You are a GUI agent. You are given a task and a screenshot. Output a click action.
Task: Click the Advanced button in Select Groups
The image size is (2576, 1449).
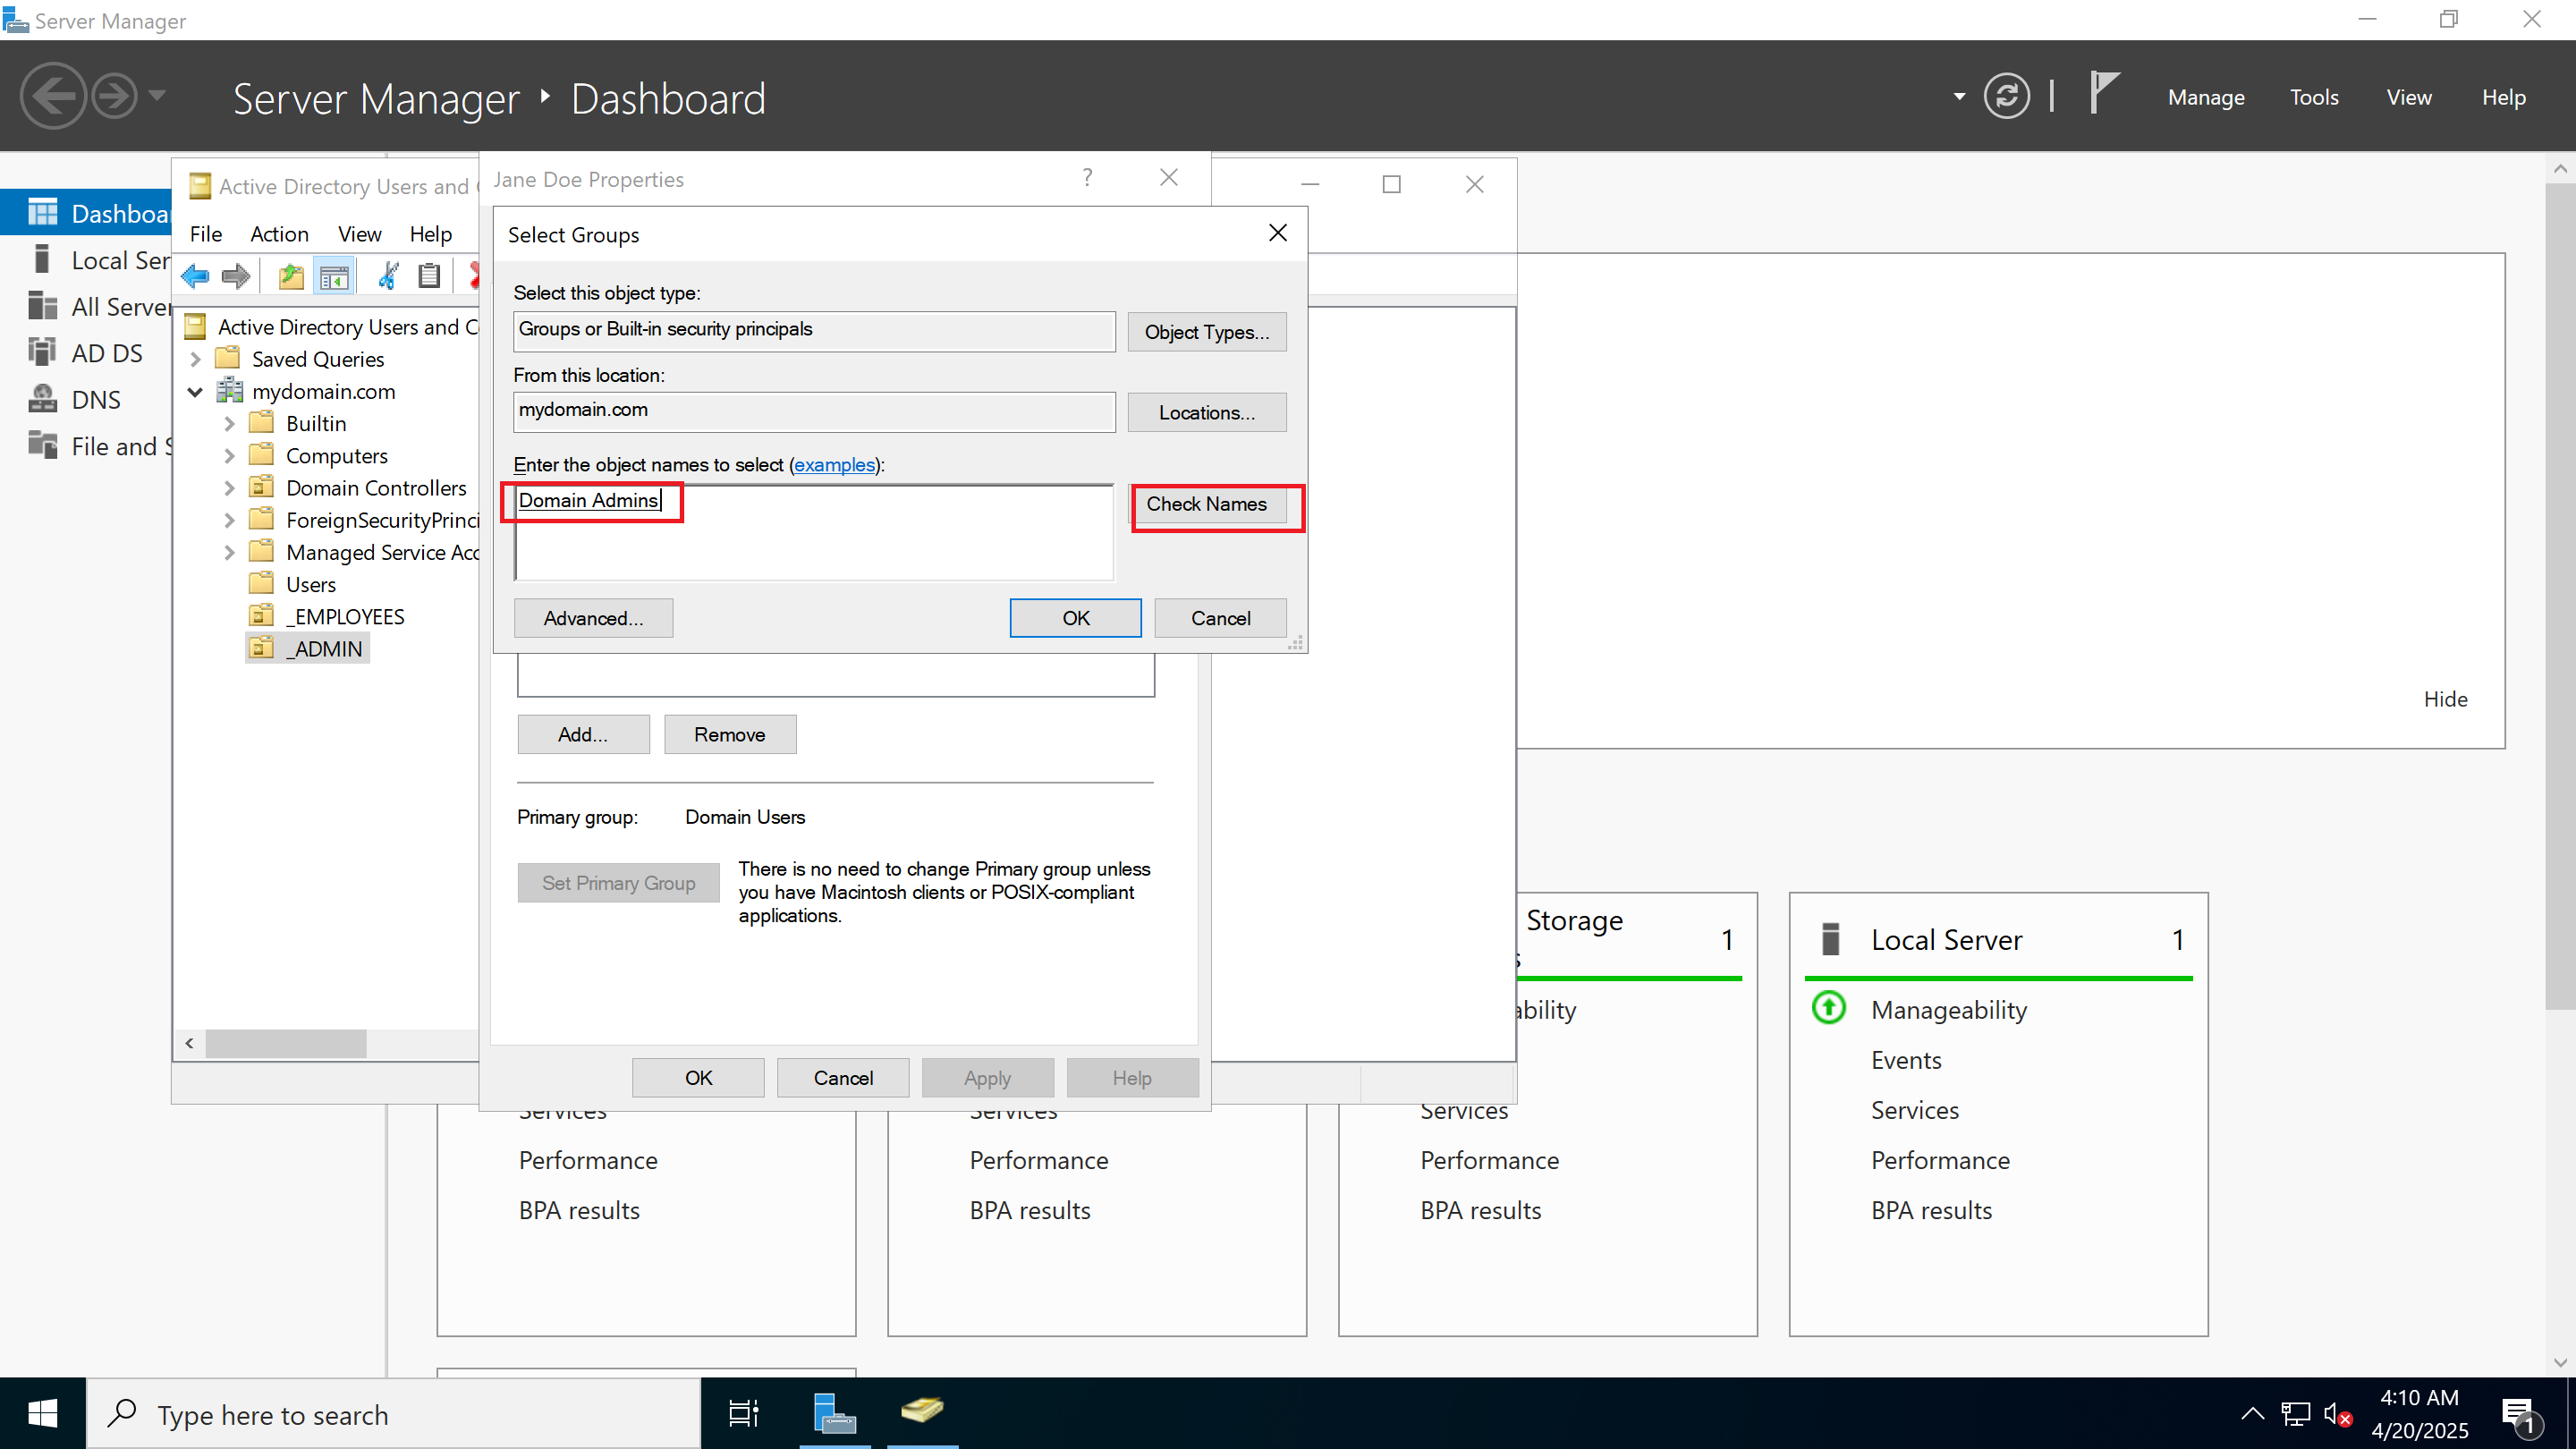tap(593, 618)
